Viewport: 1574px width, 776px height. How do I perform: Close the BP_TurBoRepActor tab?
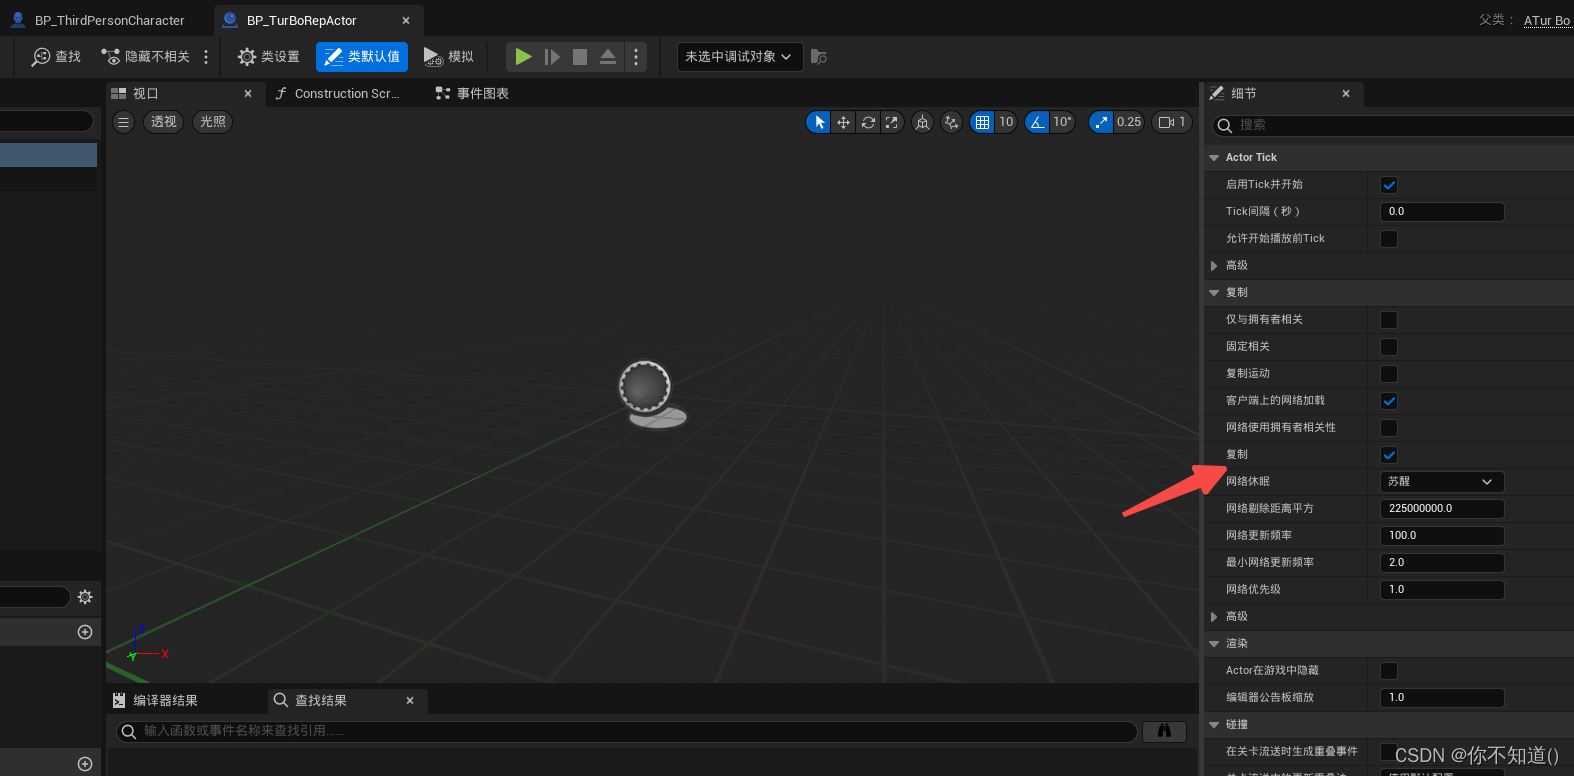[406, 21]
